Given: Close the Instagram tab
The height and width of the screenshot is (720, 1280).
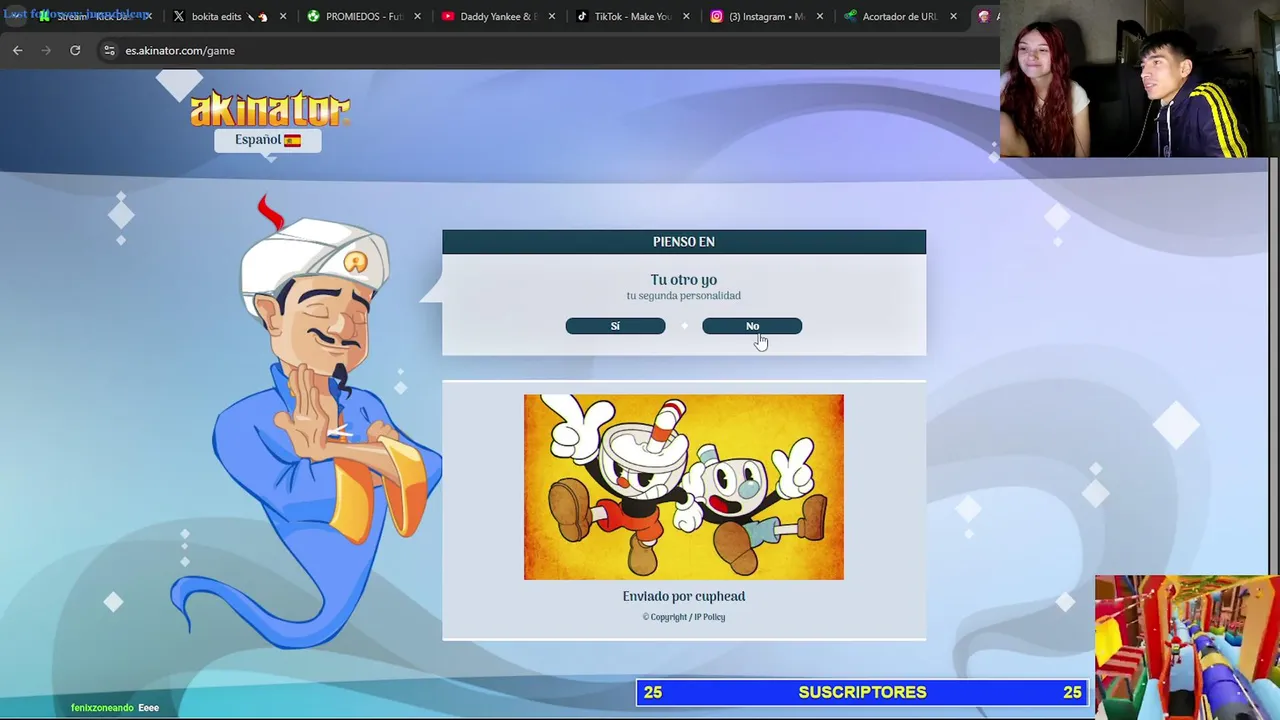Looking at the screenshot, I should pyautogui.click(x=819, y=16).
